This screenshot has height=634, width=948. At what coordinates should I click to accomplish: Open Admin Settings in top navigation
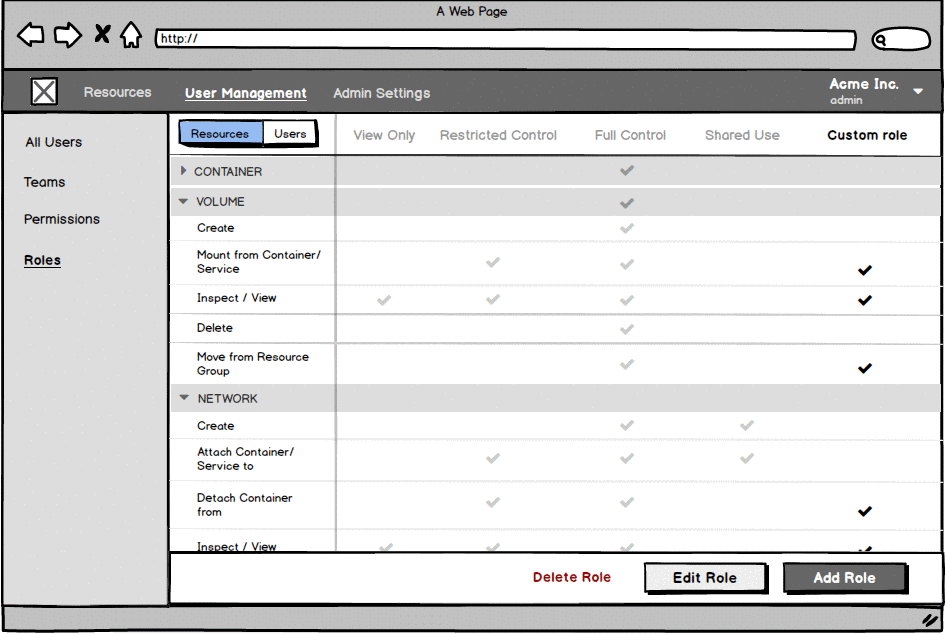[x=381, y=93]
